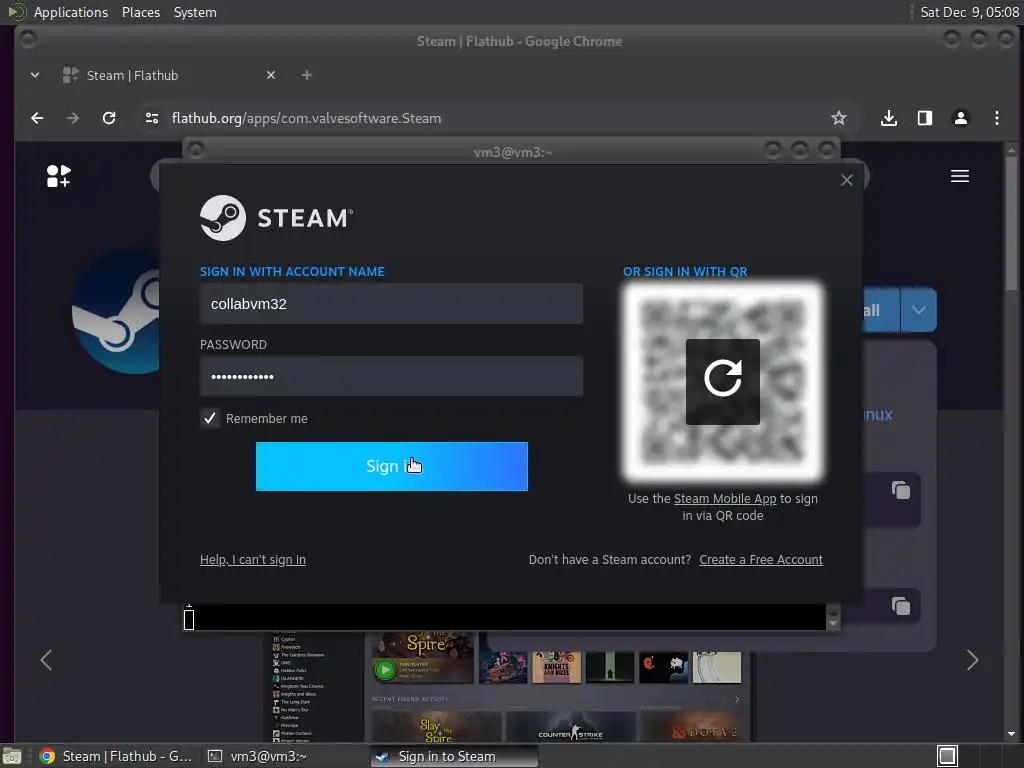1024x768 pixels.
Task: Click the Flathub address bar URL
Action: [306, 118]
